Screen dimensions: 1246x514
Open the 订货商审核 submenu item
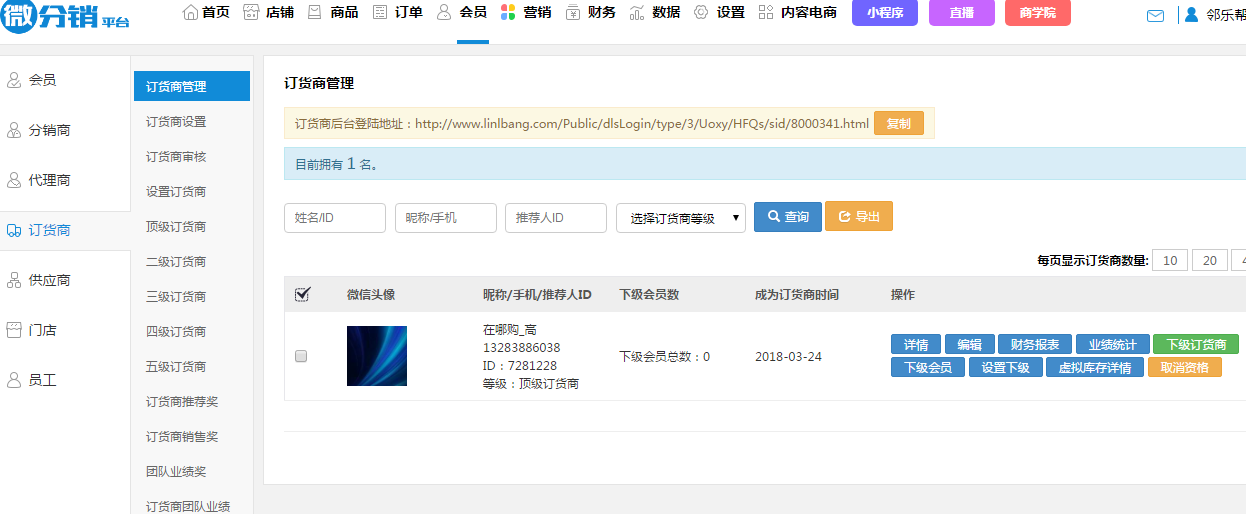click(176, 157)
